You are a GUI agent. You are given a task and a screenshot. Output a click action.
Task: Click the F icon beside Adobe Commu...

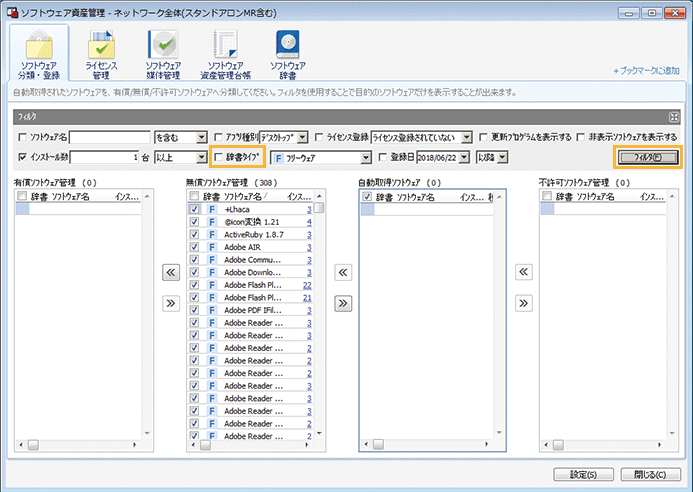click(212, 259)
